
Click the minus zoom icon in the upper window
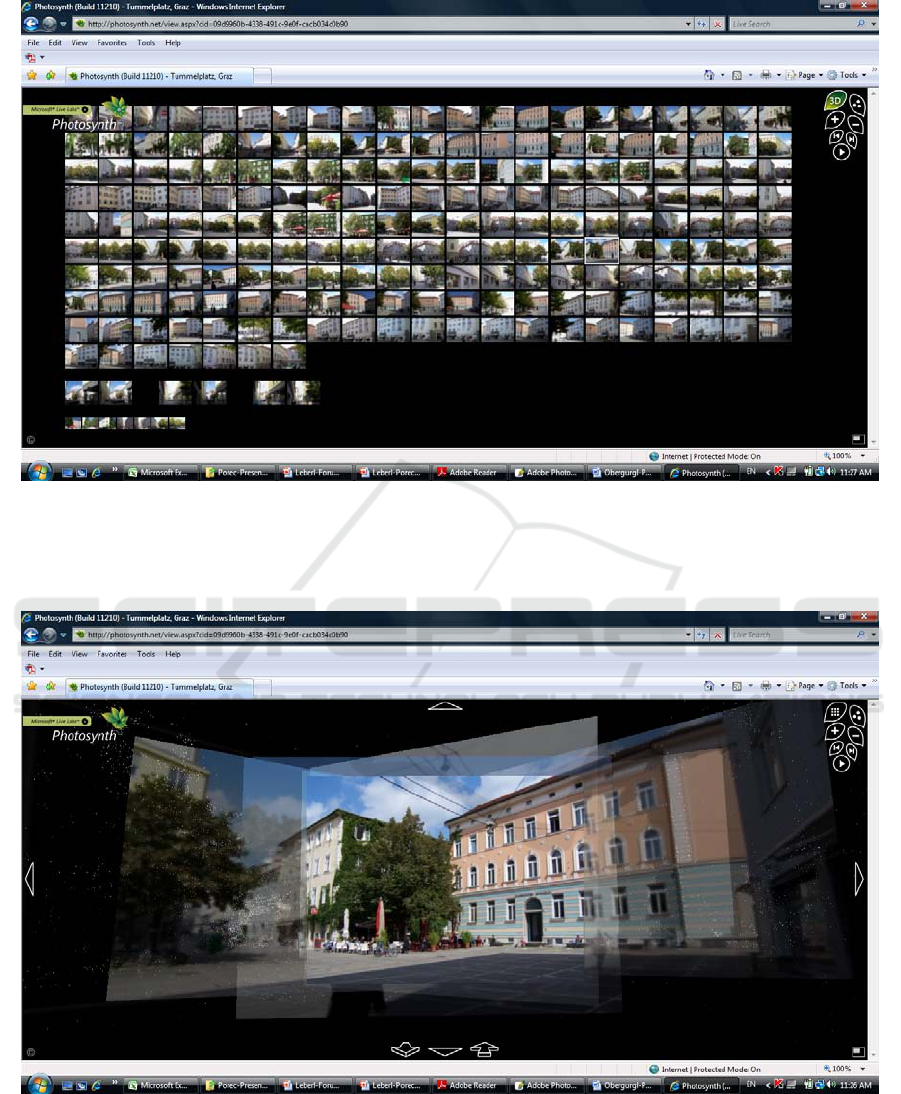856,125
